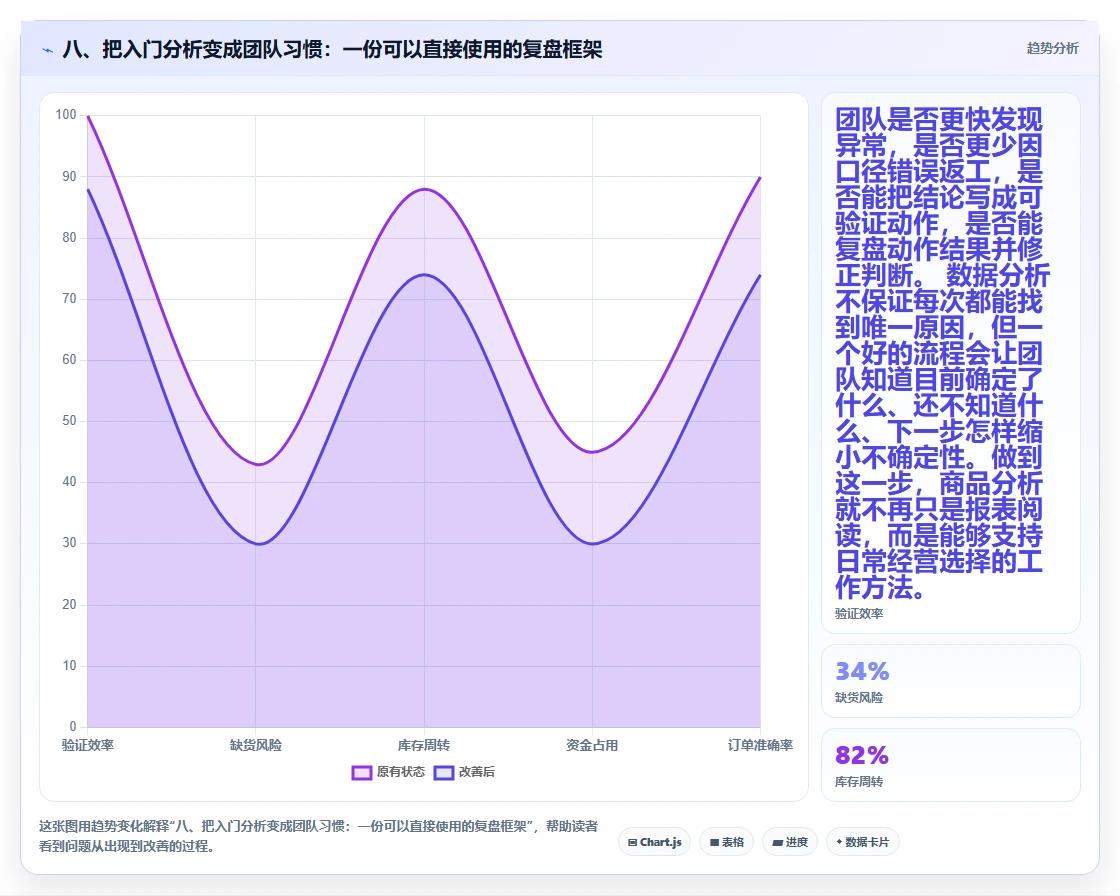Select the 34% 缺货风险 stat card
This screenshot has height=896, width=1120.
[951, 681]
